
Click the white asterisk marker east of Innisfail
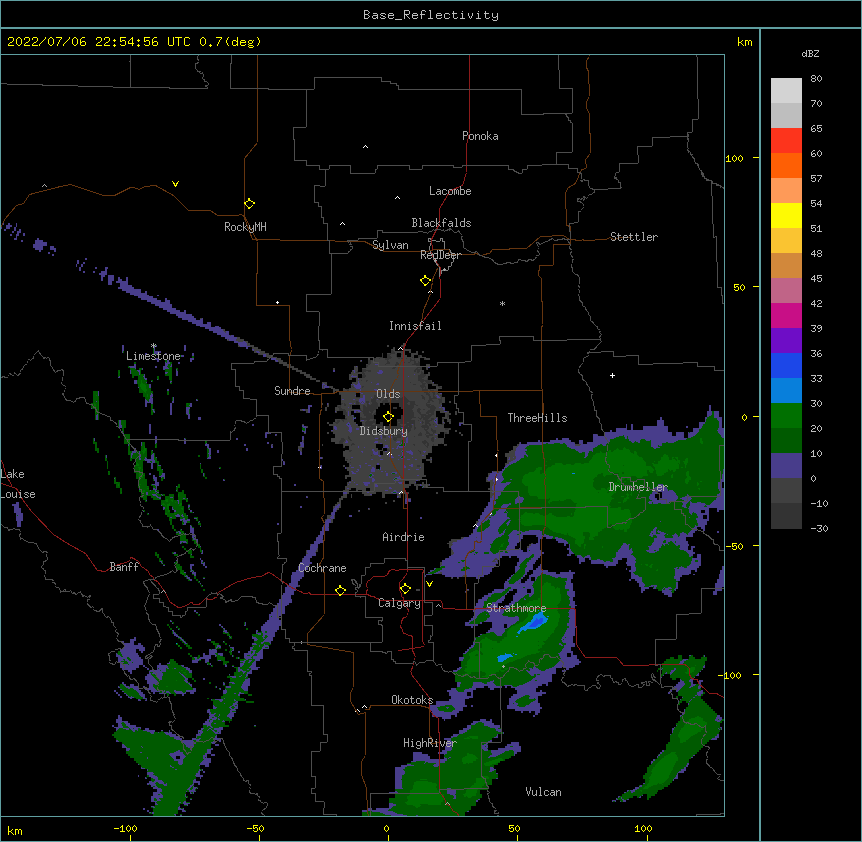coord(502,303)
